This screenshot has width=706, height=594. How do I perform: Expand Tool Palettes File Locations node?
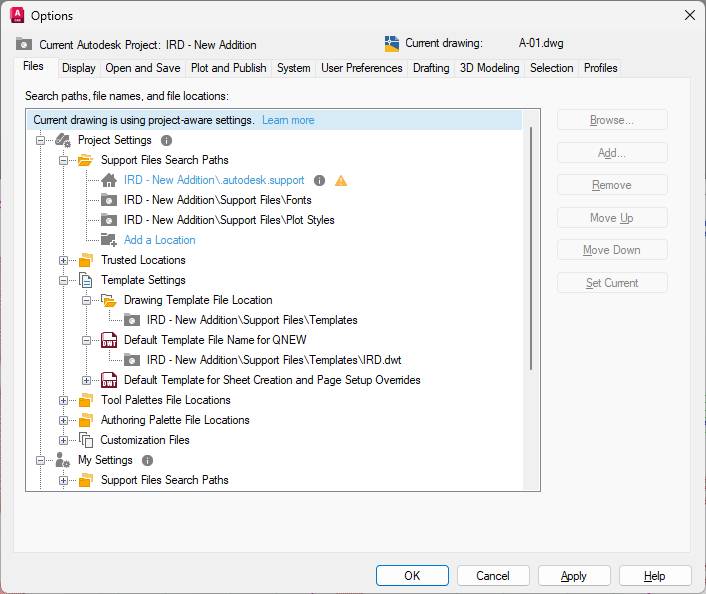(x=63, y=400)
